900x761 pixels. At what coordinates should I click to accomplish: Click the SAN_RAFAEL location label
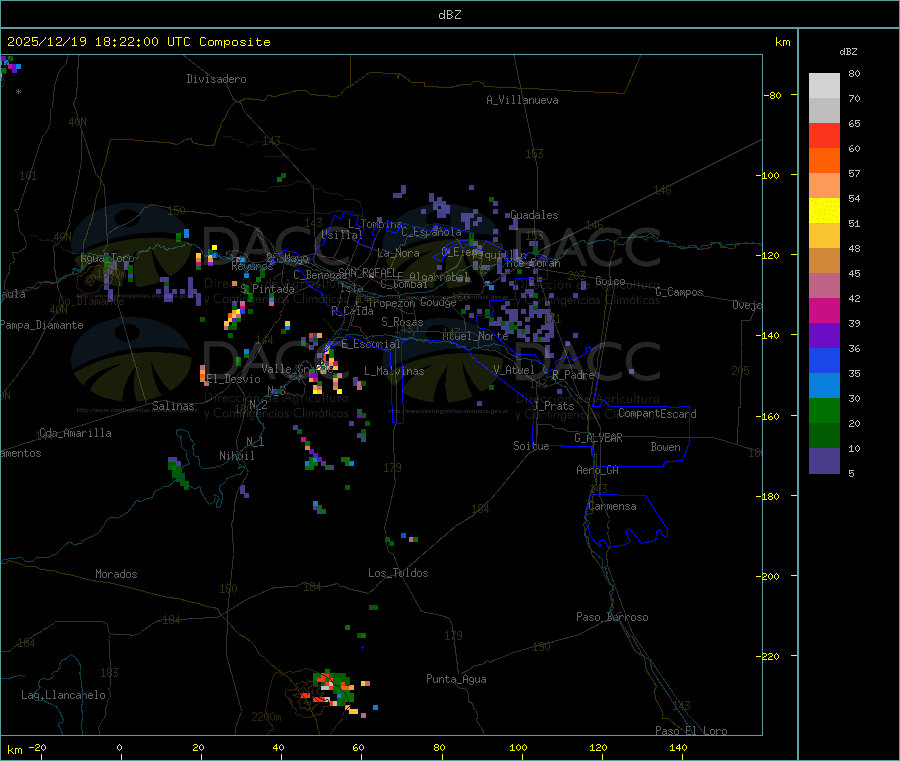point(367,272)
